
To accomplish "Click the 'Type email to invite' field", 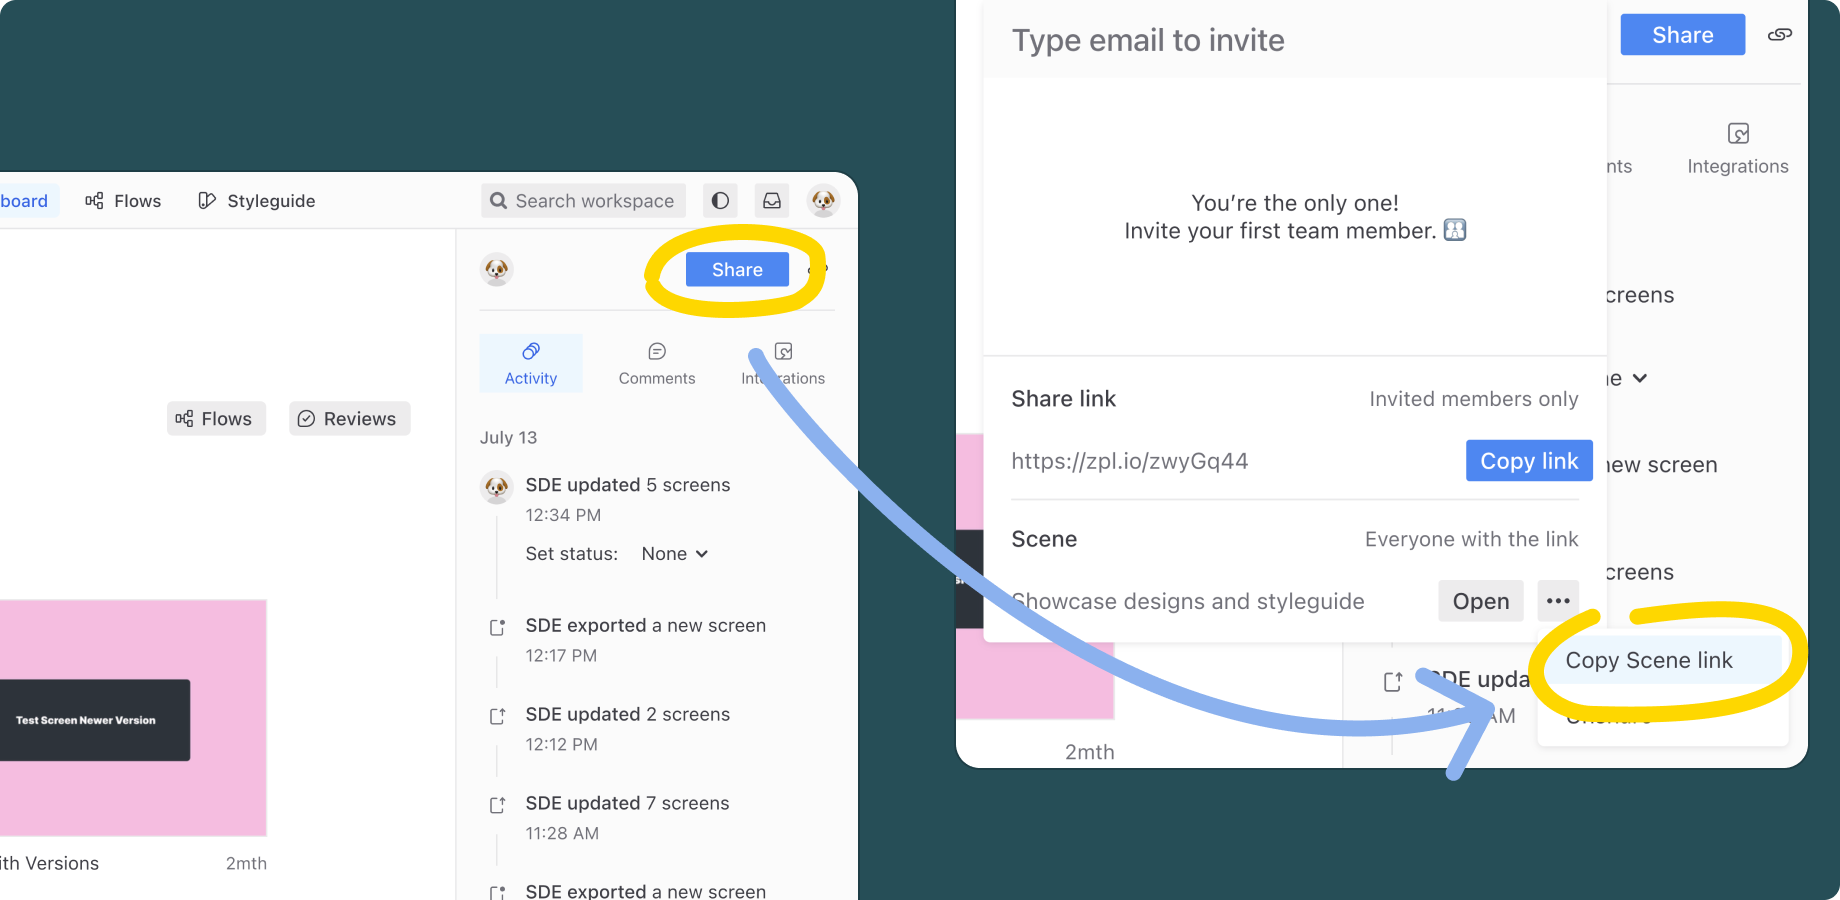I will 1295,40.
